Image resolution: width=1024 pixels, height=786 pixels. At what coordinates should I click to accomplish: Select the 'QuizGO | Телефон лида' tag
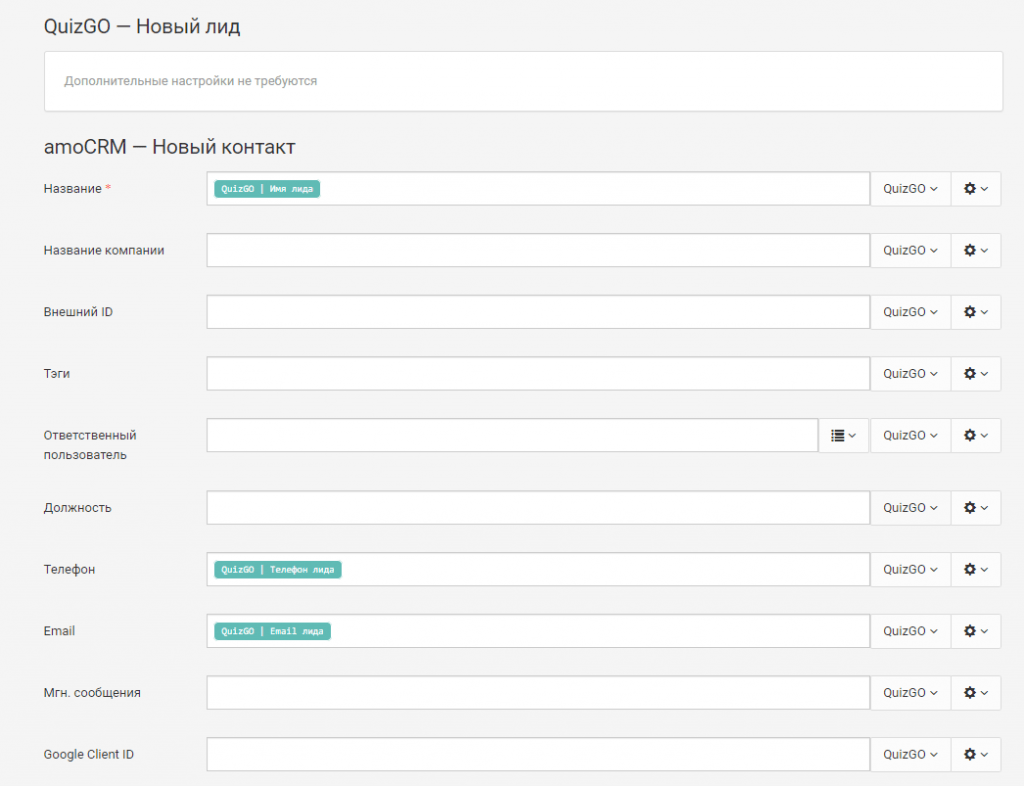coord(277,570)
